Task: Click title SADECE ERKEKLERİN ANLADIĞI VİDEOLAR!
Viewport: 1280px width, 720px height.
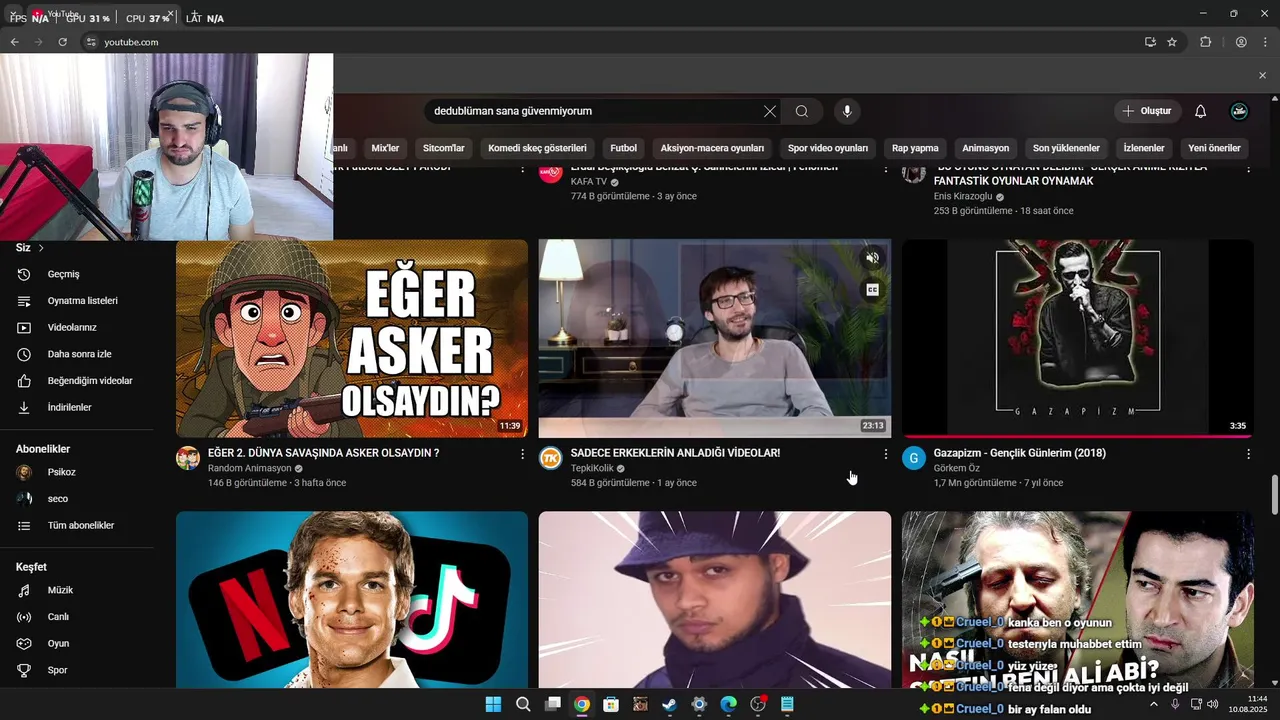Action: [x=675, y=453]
